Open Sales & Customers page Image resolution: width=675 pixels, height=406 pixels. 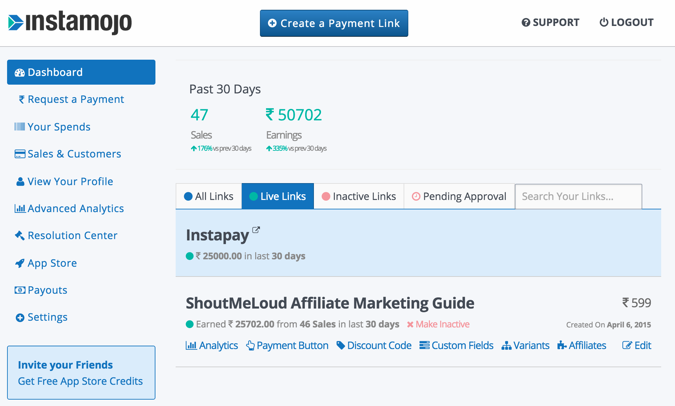point(68,154)
